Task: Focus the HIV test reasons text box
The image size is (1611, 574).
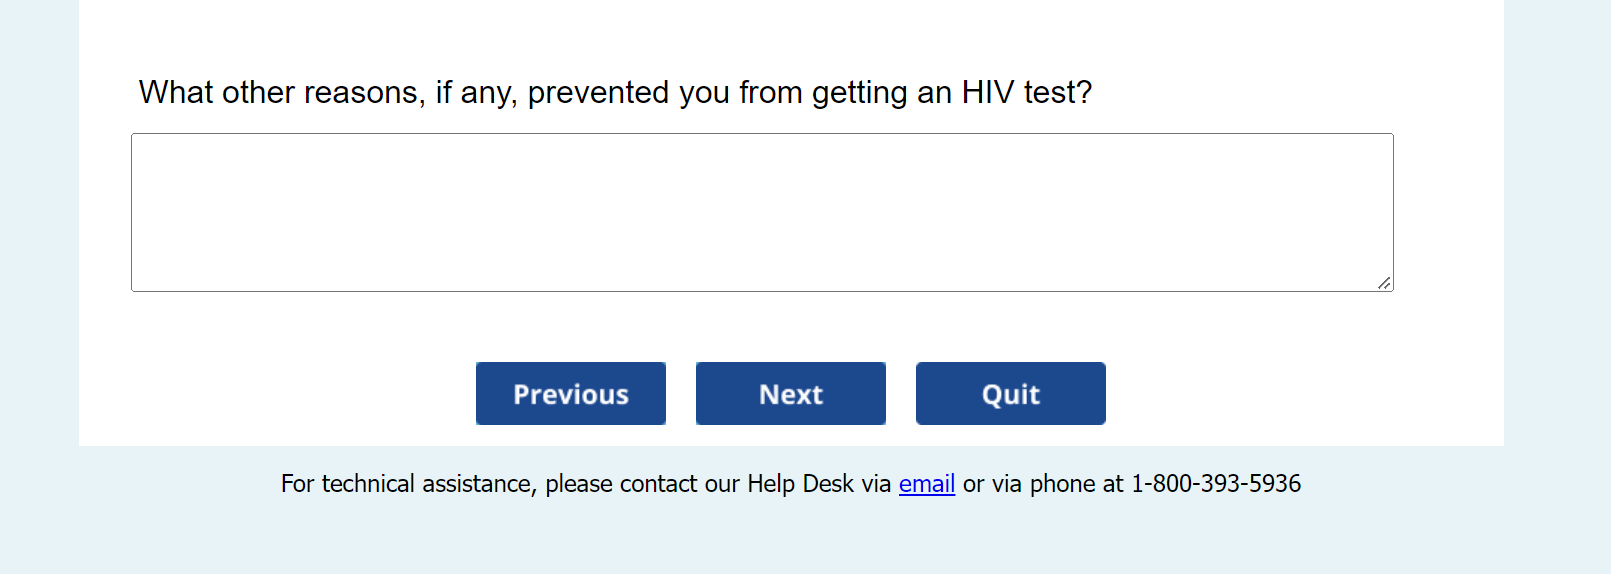Action: pos(761,212)
